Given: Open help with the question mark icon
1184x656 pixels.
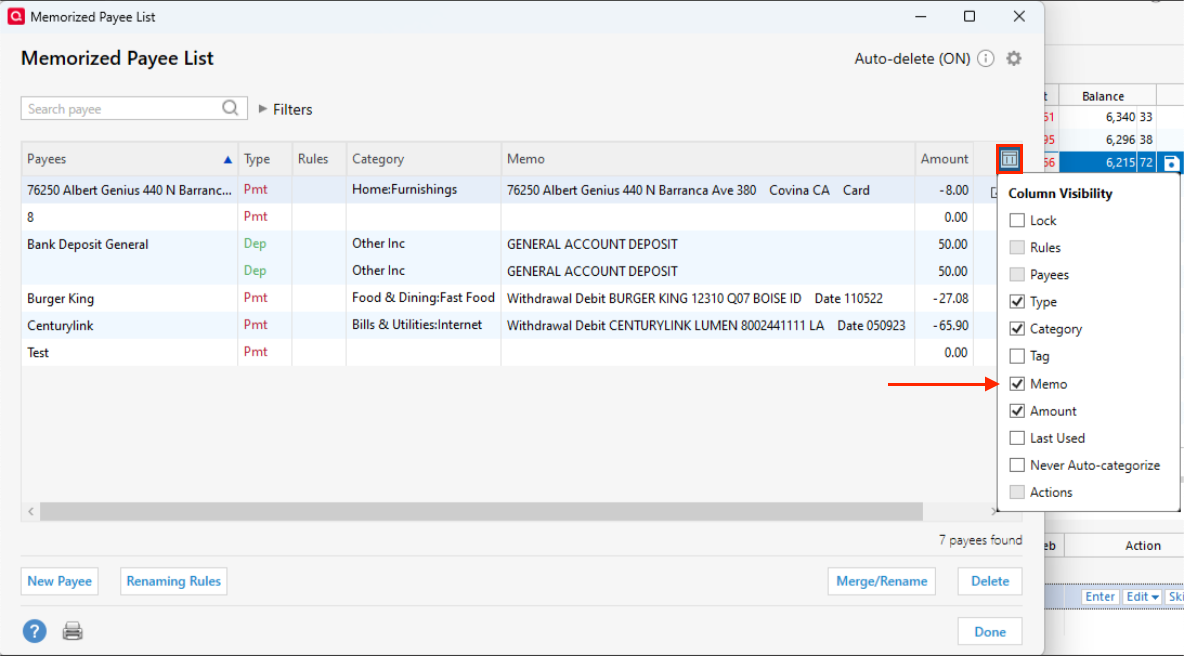Looking at the screenshot, I should [35, 631].
